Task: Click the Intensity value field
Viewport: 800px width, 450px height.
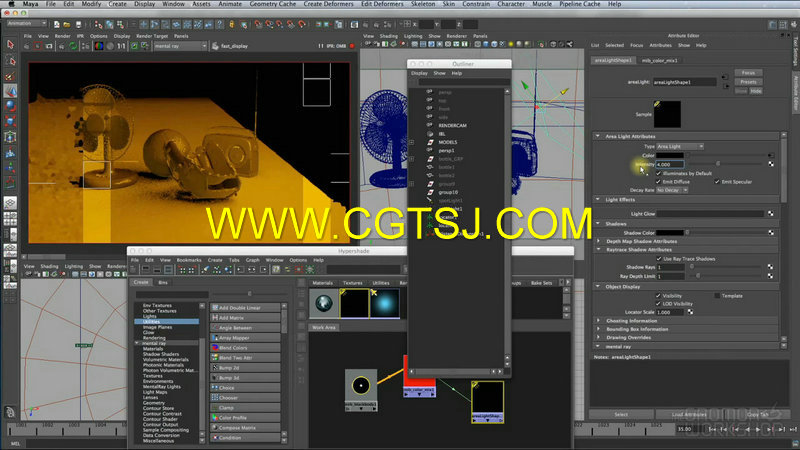Action: tap(670, 164)
